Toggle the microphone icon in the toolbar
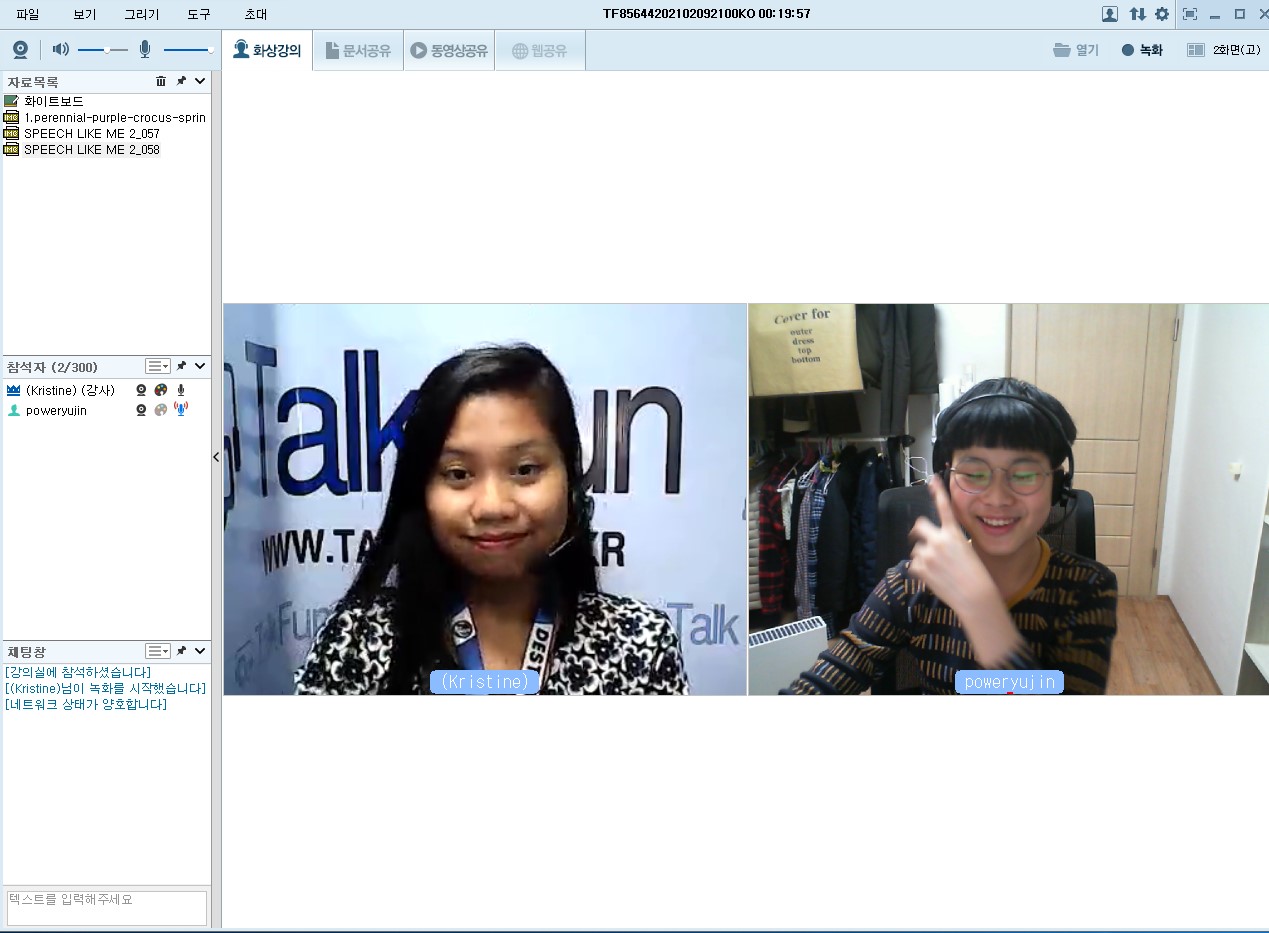This screenshot has width=1269, height=933. click(x=145, y=49)
